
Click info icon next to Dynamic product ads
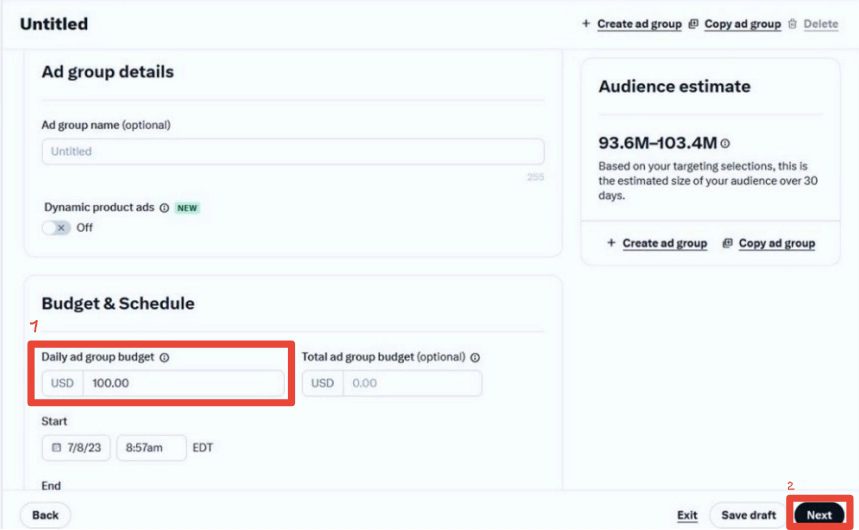(x=164, y=208)
